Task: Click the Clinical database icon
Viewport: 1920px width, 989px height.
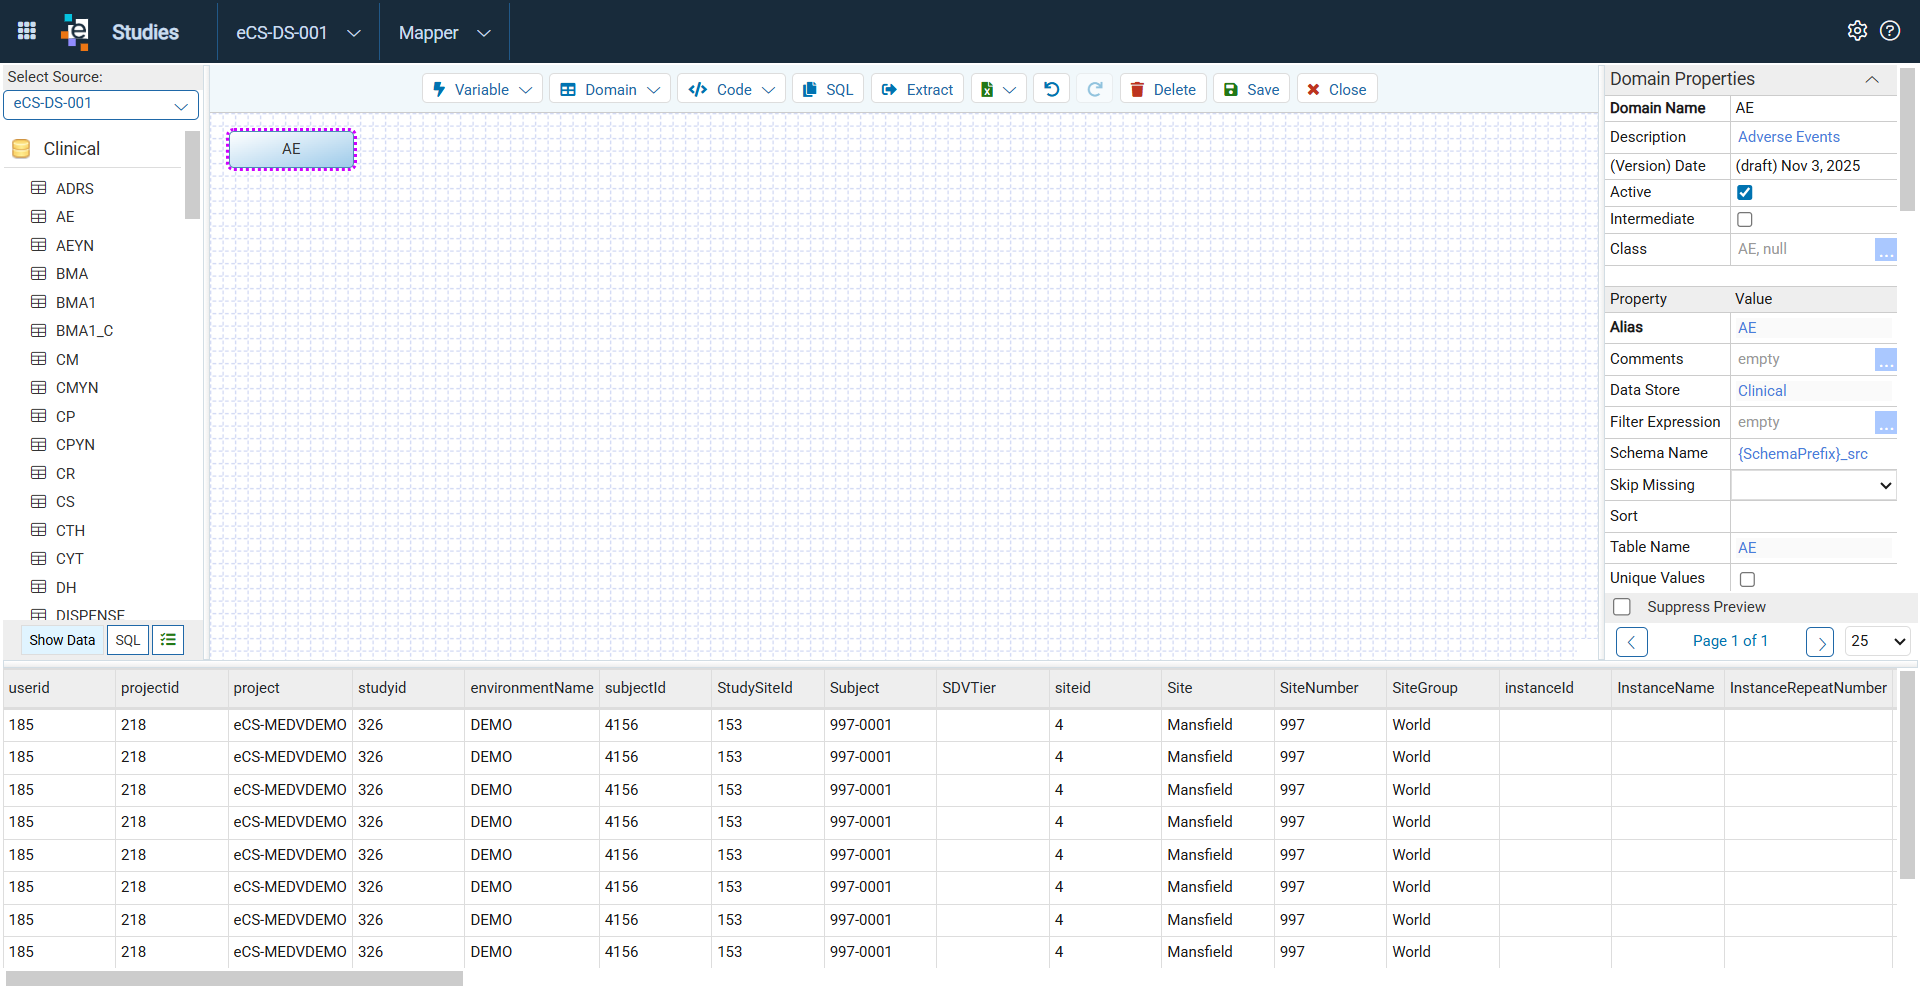Action: click(x=21, y=149)
